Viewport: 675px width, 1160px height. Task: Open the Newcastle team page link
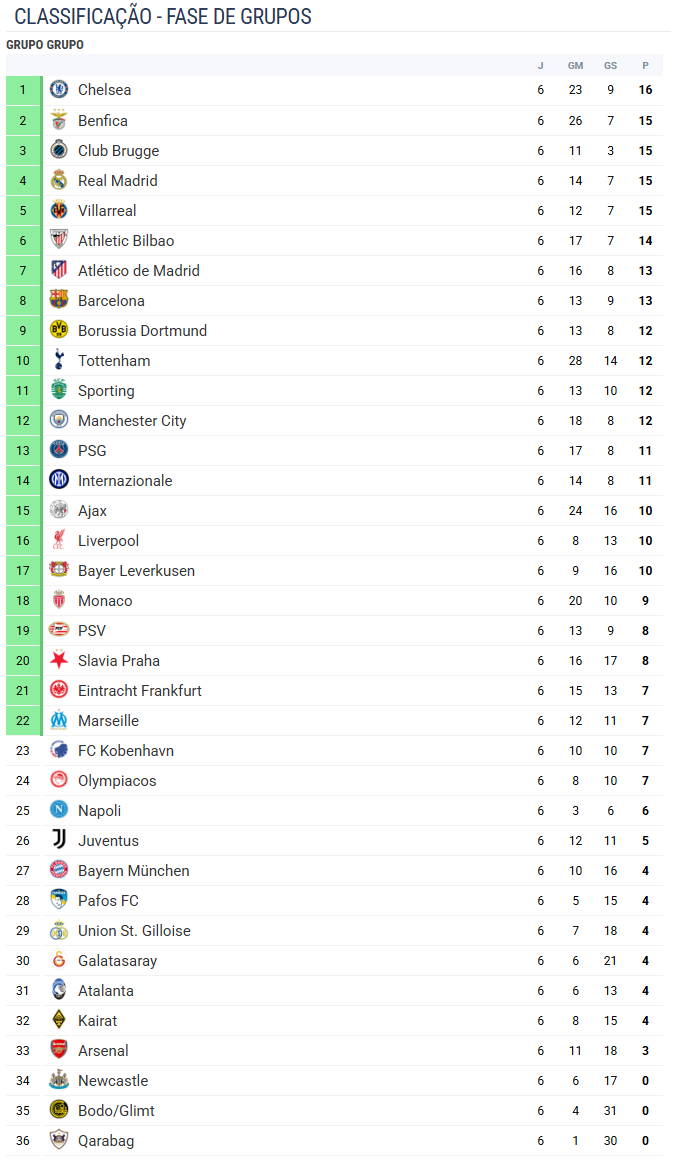tap(113, 1081)
